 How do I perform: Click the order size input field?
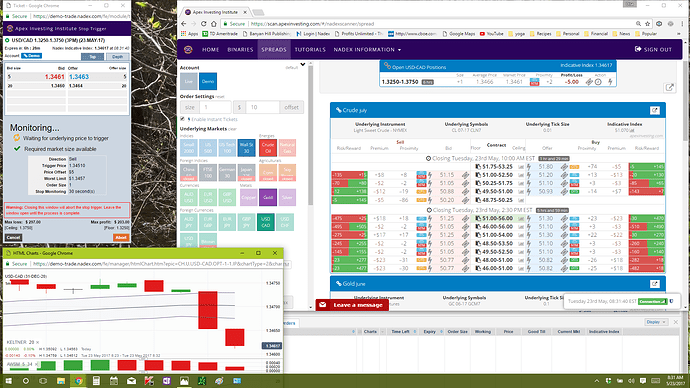(215, 107)
